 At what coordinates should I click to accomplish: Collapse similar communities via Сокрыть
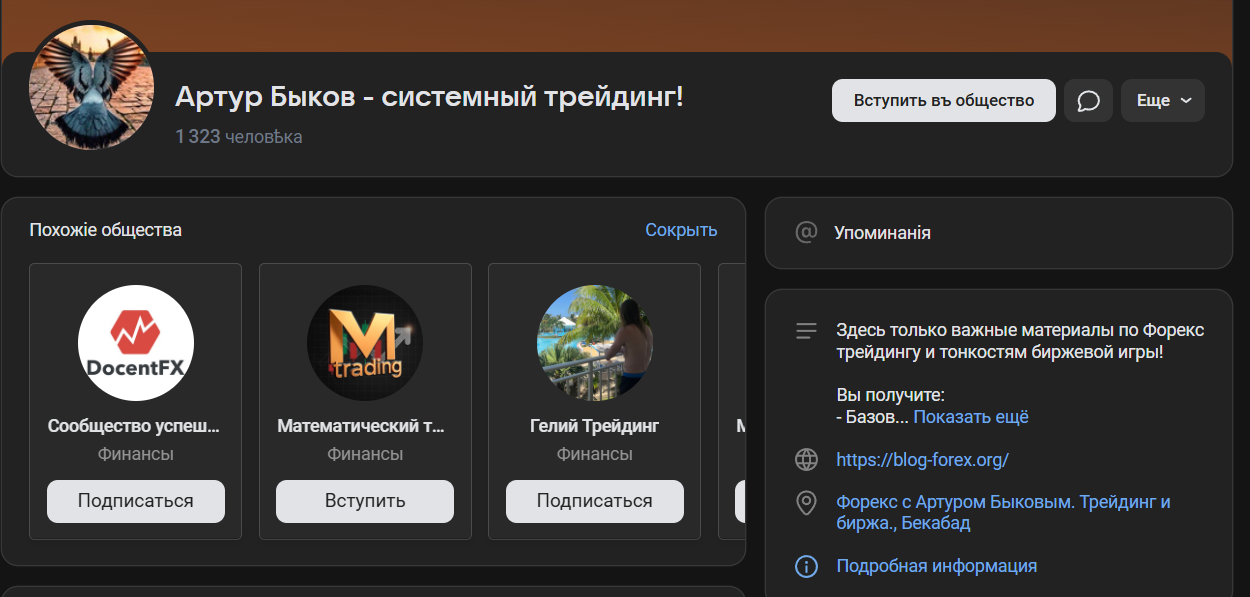(x=680, y=230)
